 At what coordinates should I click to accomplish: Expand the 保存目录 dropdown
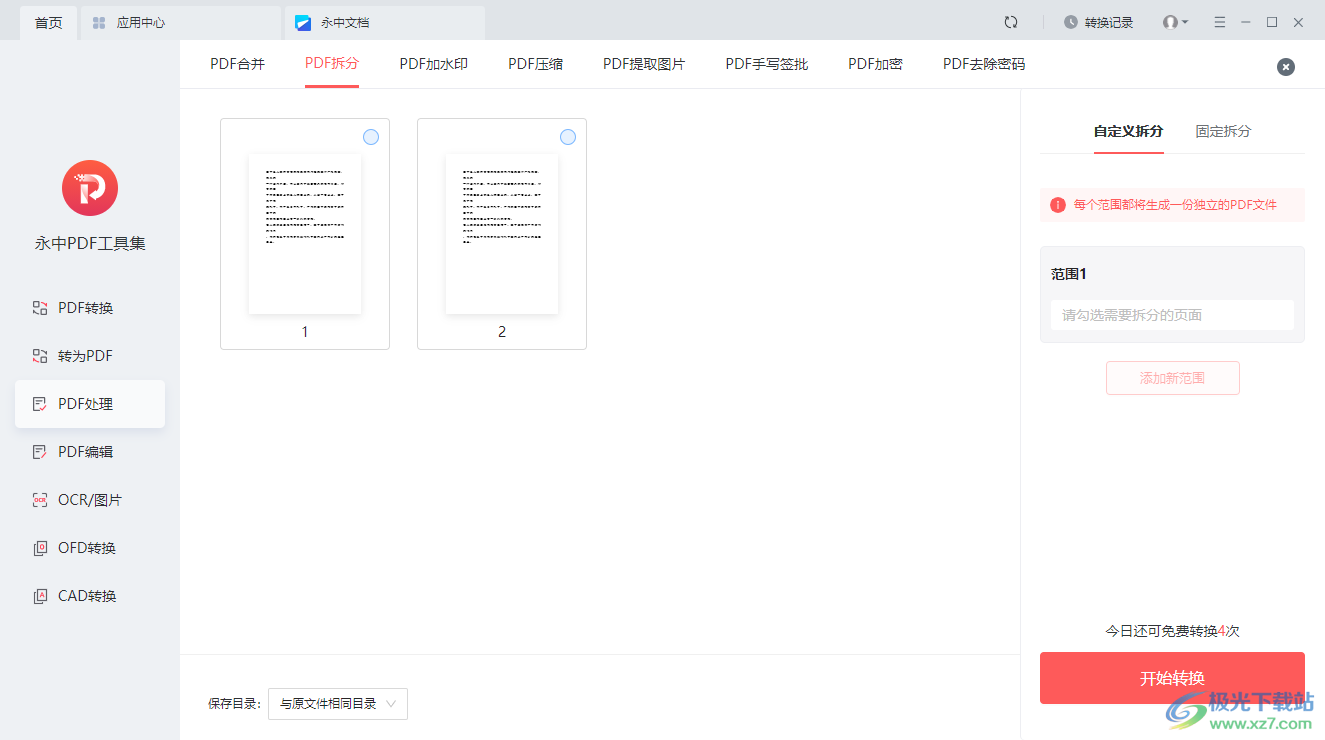338,704
